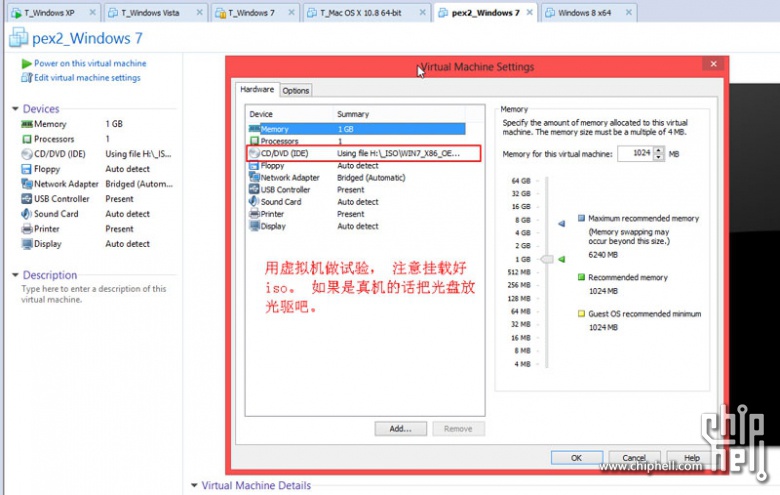This screenshot has width=780, height=495.
Task: Increase memory with the spinner up arrow
Action: click(659, 150)
